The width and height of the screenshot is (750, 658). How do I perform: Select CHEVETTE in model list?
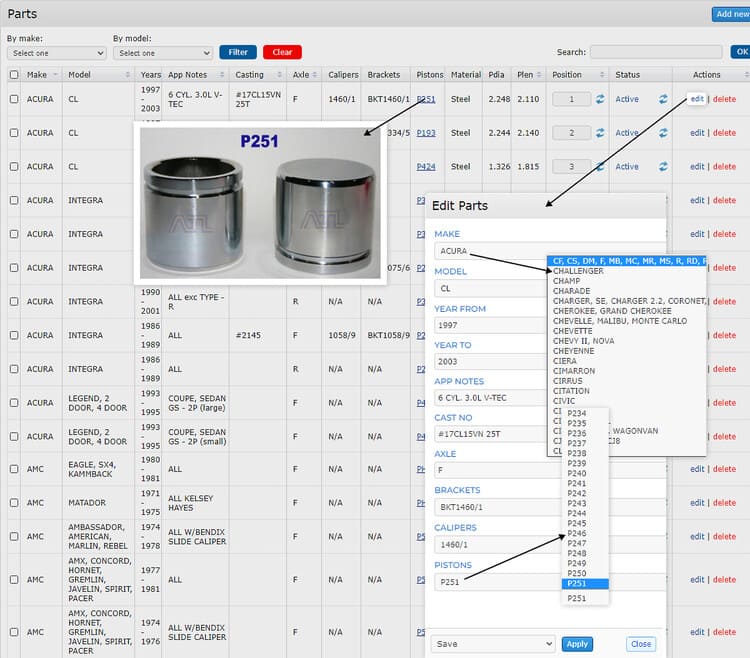pos(572,331)
